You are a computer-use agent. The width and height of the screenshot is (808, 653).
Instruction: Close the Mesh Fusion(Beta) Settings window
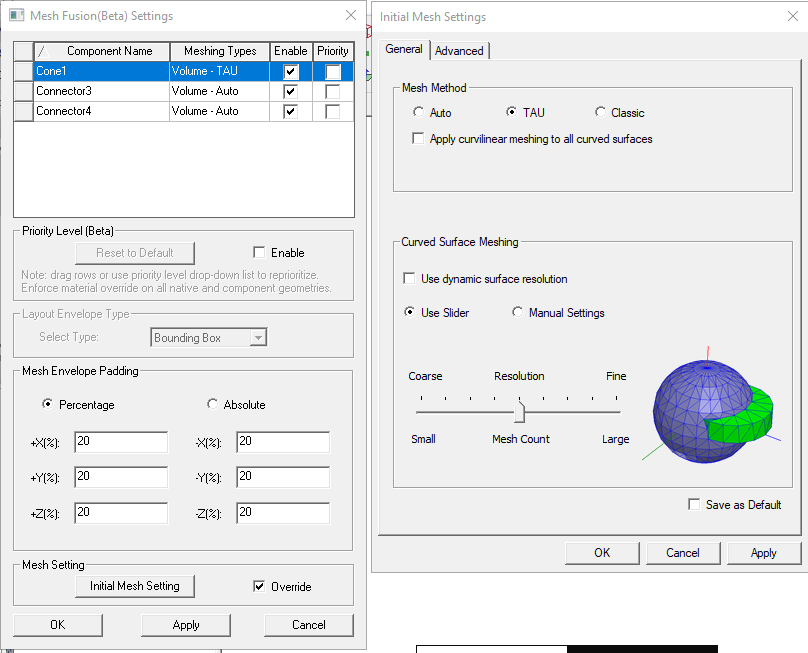point(351,15)
